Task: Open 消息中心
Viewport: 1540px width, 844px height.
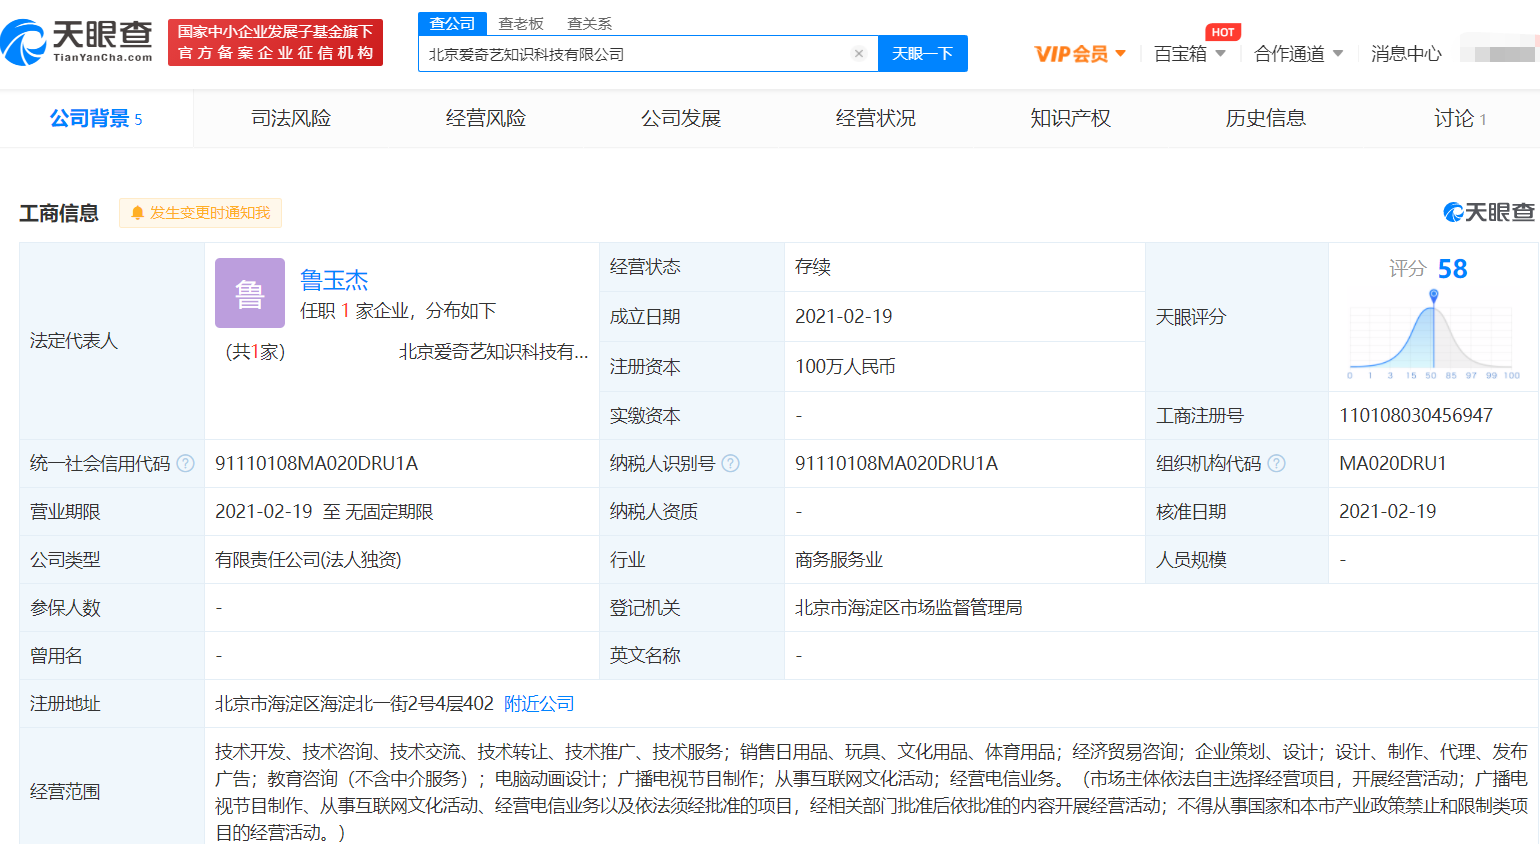Action: coord(1406,54)
